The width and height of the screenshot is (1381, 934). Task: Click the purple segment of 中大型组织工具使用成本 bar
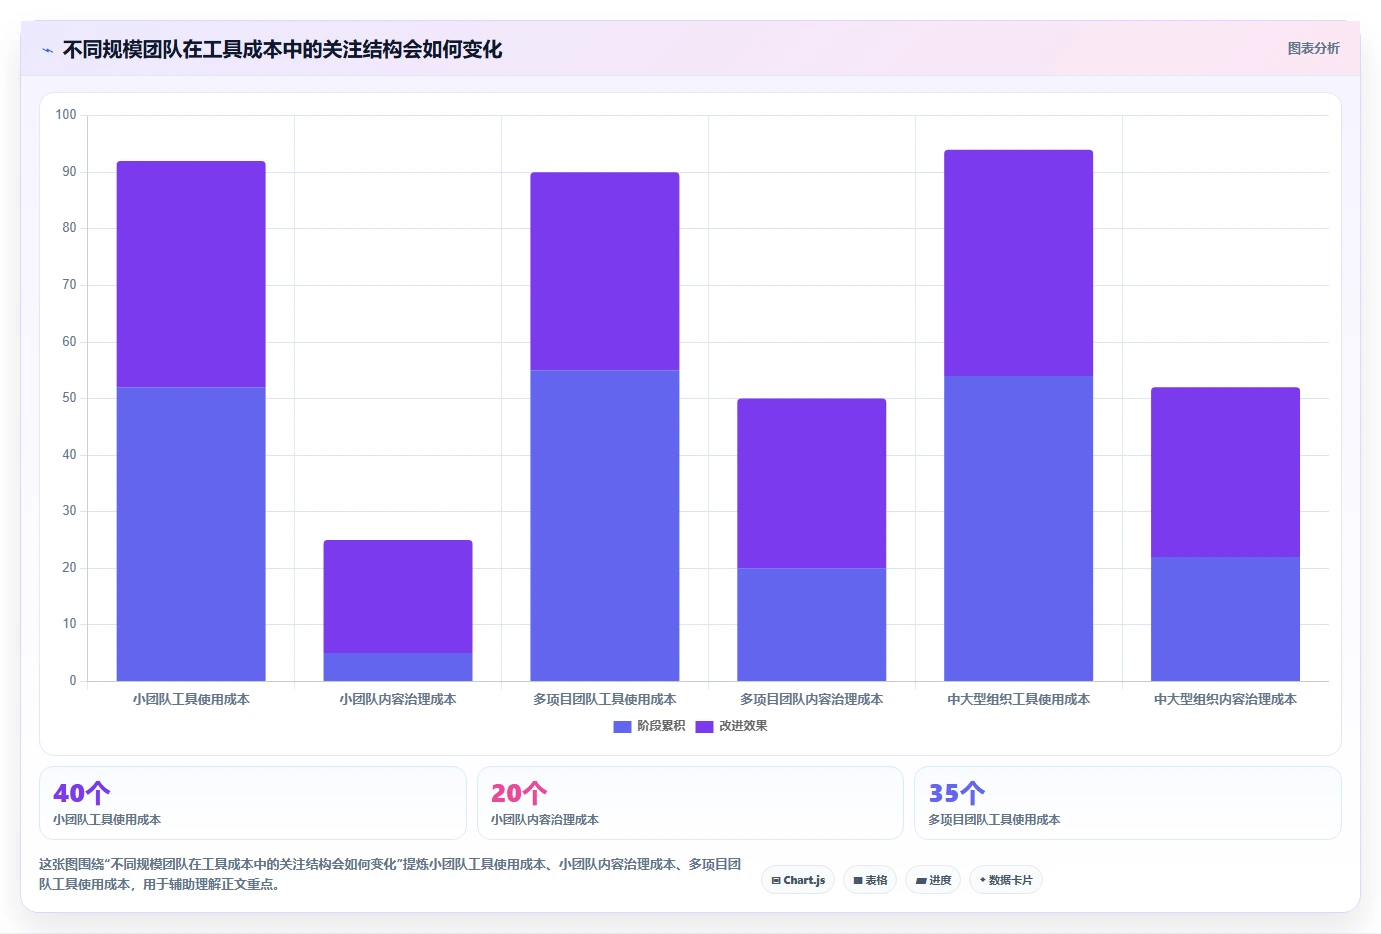click(x=1019, y=263)
